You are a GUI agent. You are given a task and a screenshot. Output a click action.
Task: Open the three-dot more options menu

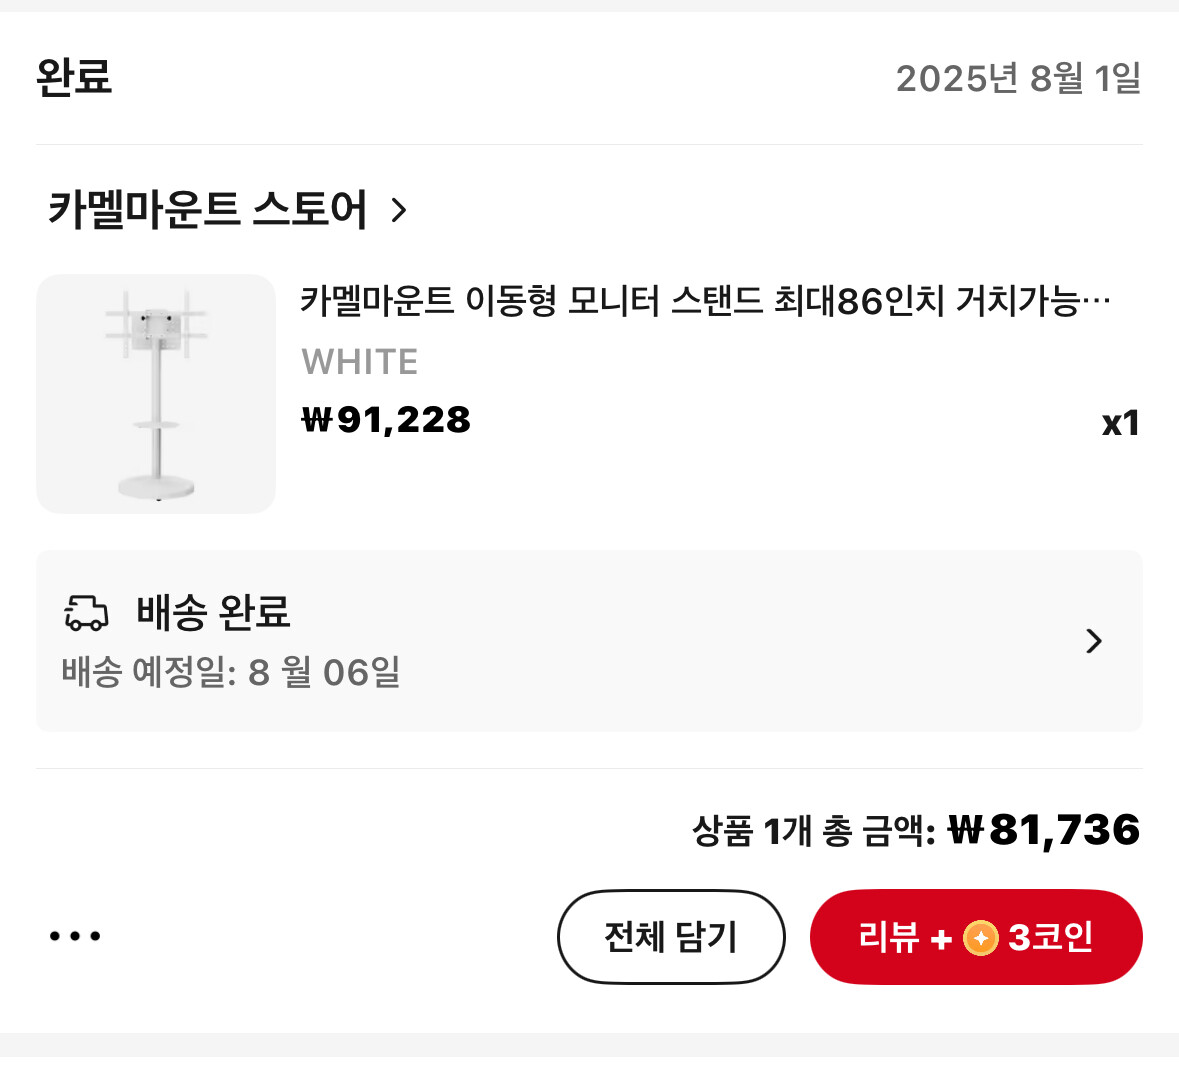pyautogui.click(x=74, y=936)
